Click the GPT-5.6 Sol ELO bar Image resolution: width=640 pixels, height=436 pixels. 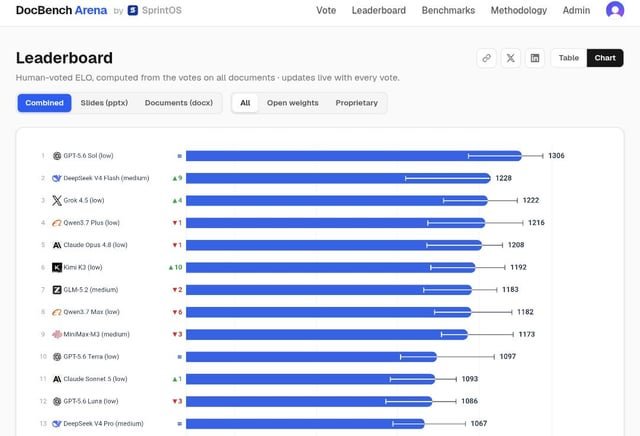coord(353,156)
